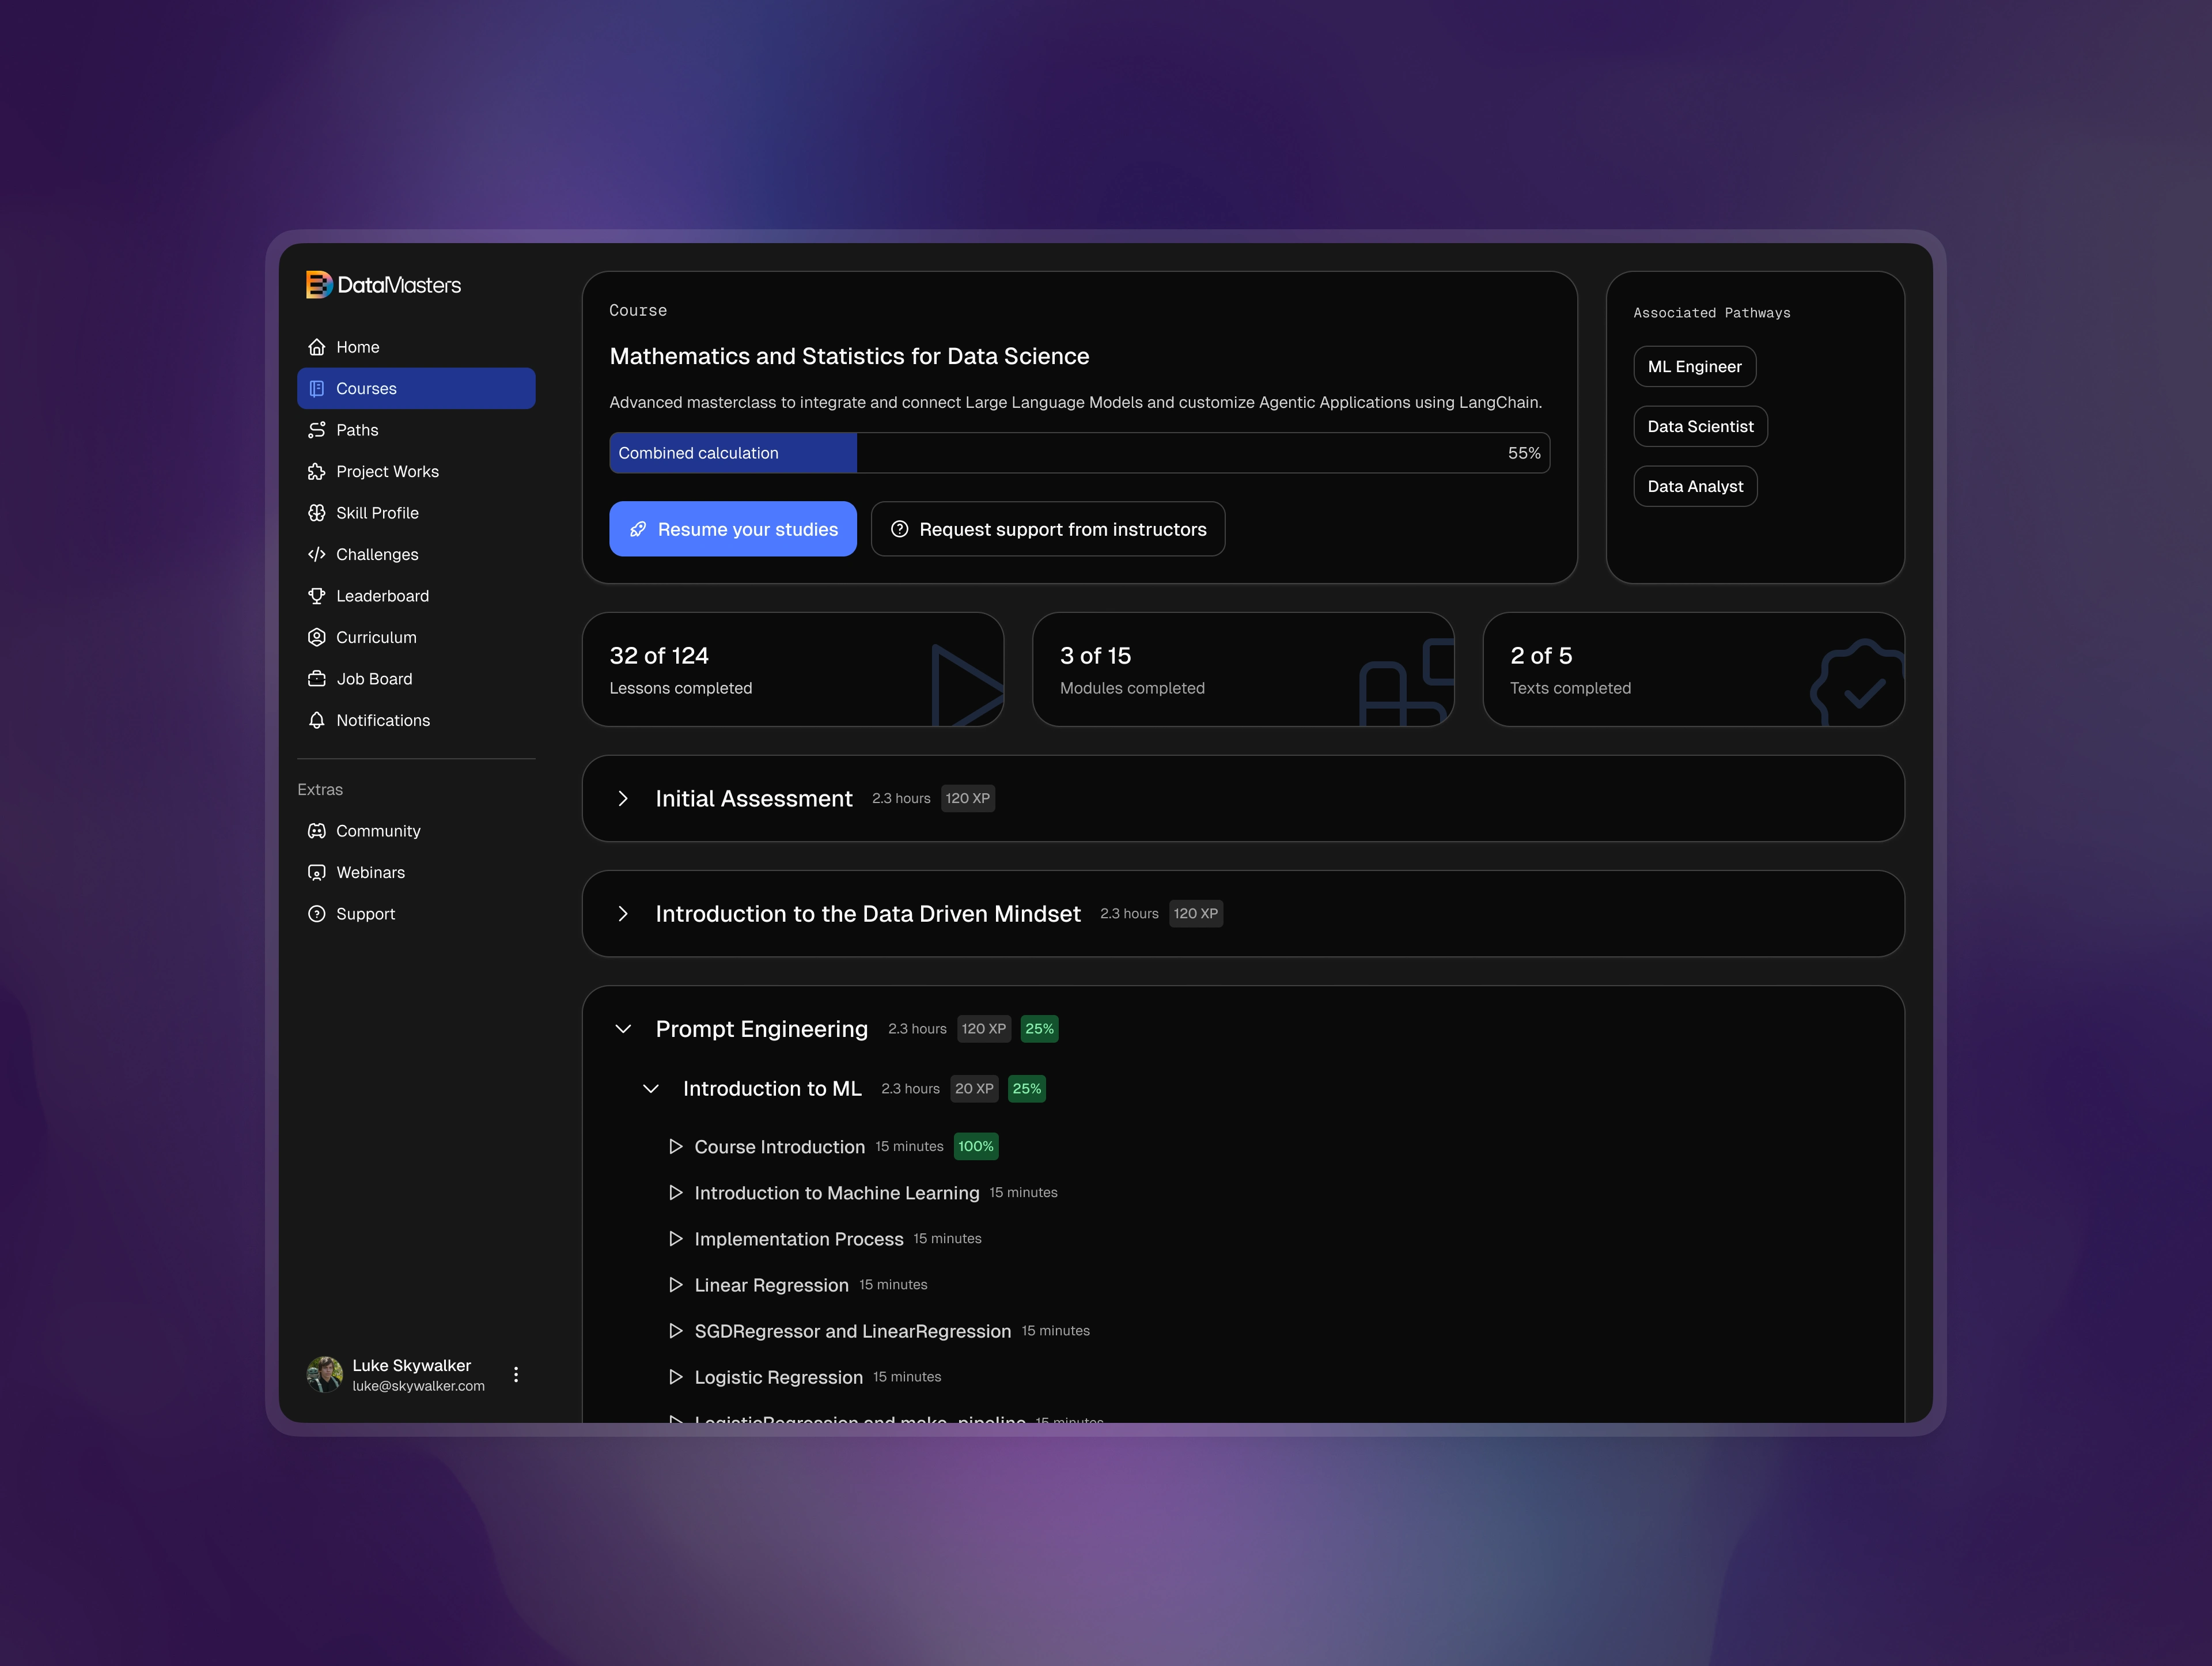Click the Community icon under Extras

point(317,830)
